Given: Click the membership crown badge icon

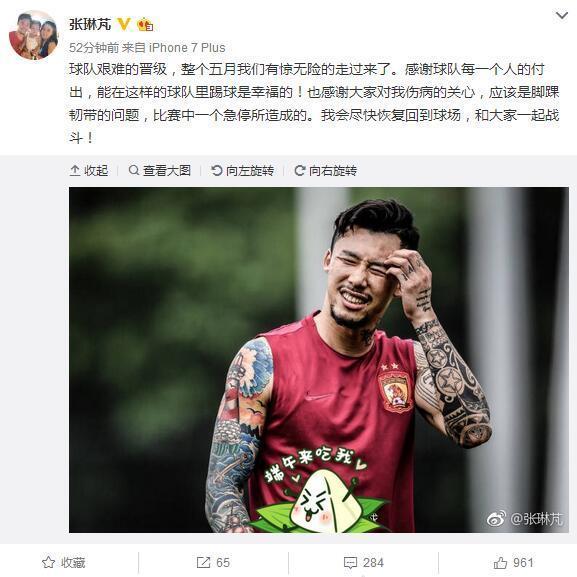Looking at the screenshot, I should [x=145, y=25].
